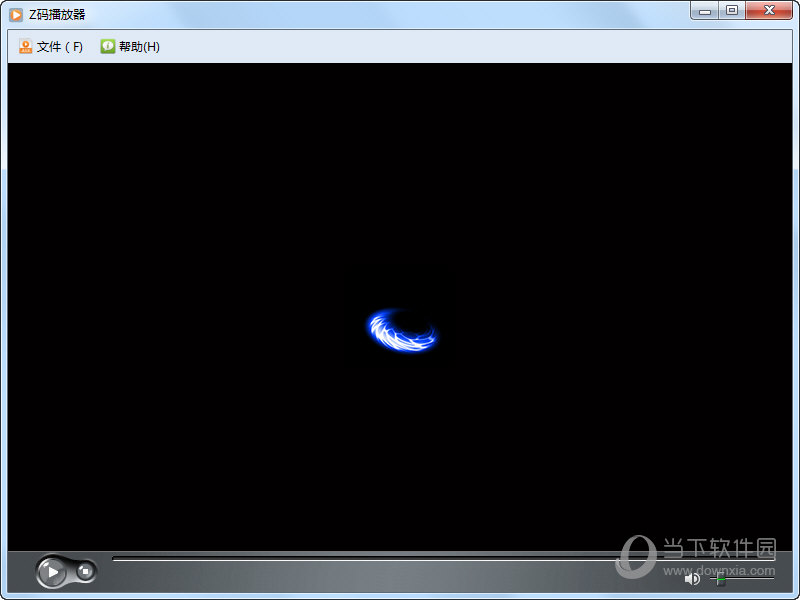Mute audio using the speaker icon
800x600 pixels.
pos(691,578)
